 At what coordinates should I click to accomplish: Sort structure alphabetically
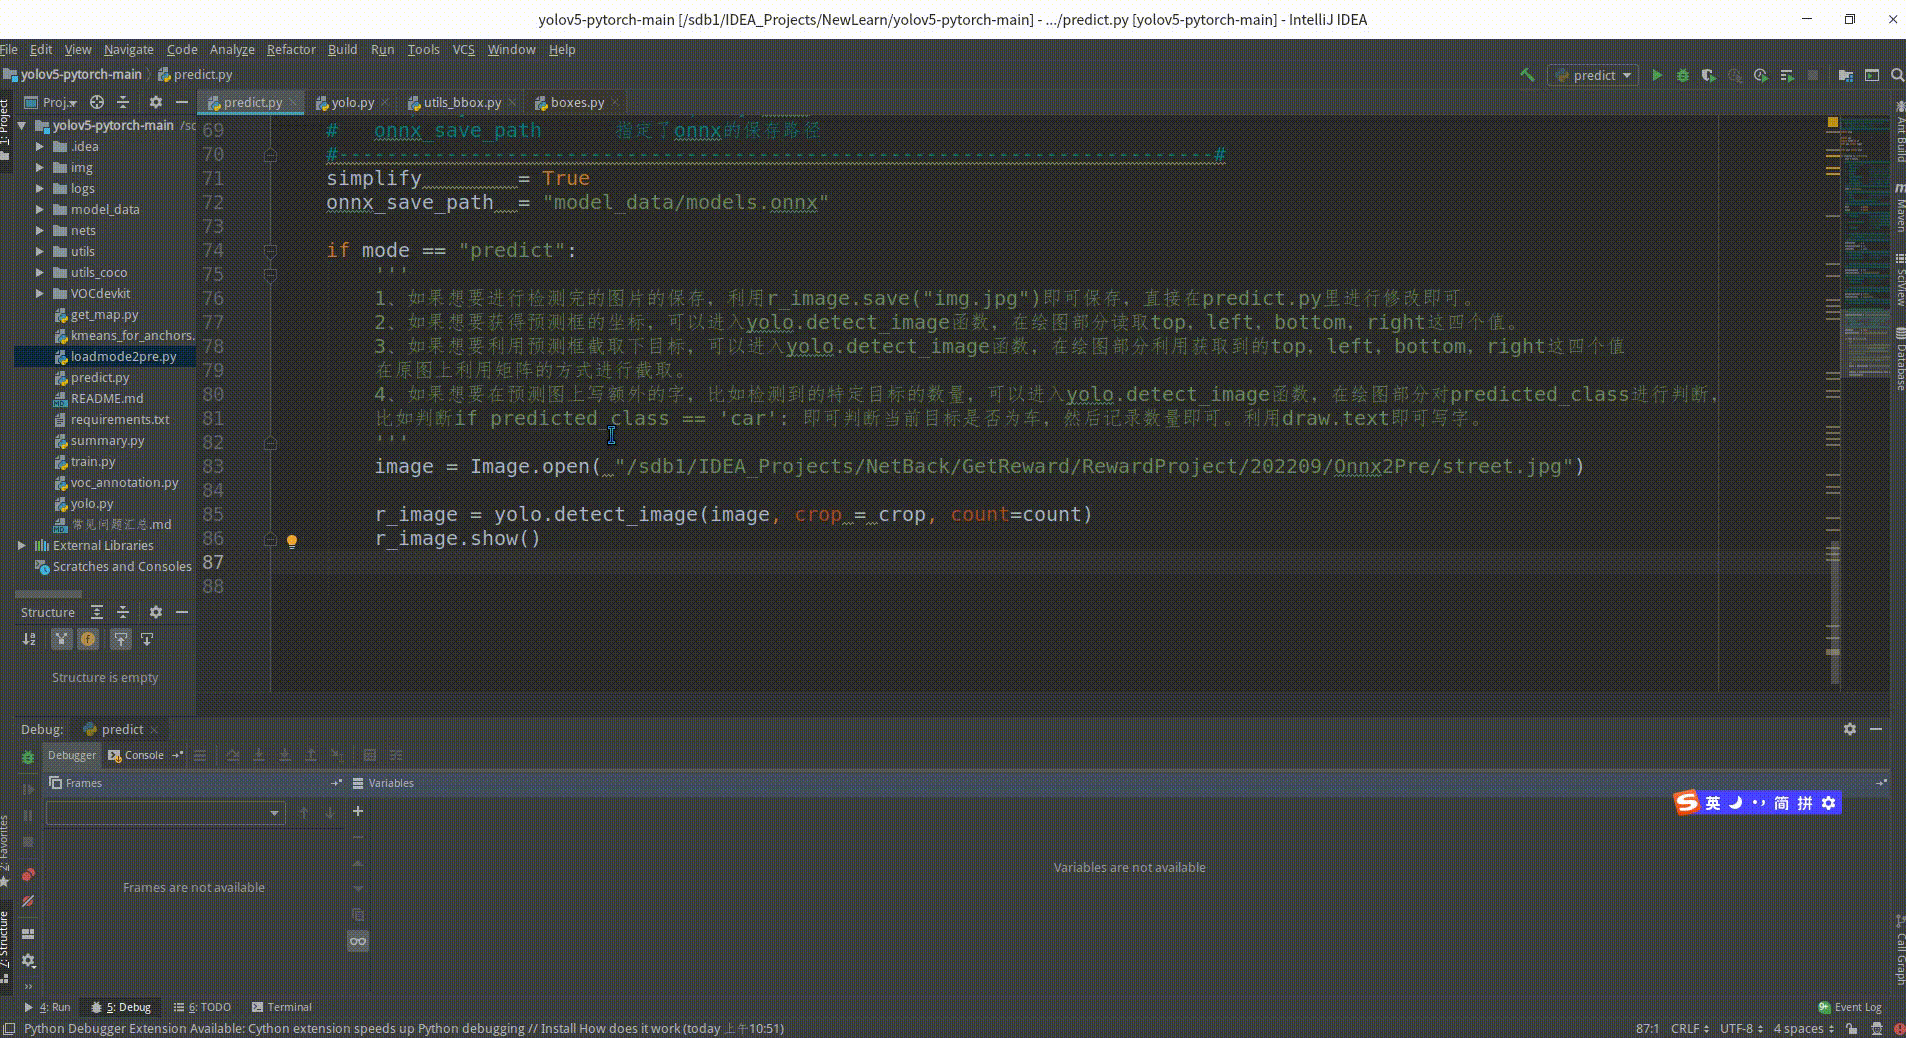pyautogui.click(x=29, y=639)
